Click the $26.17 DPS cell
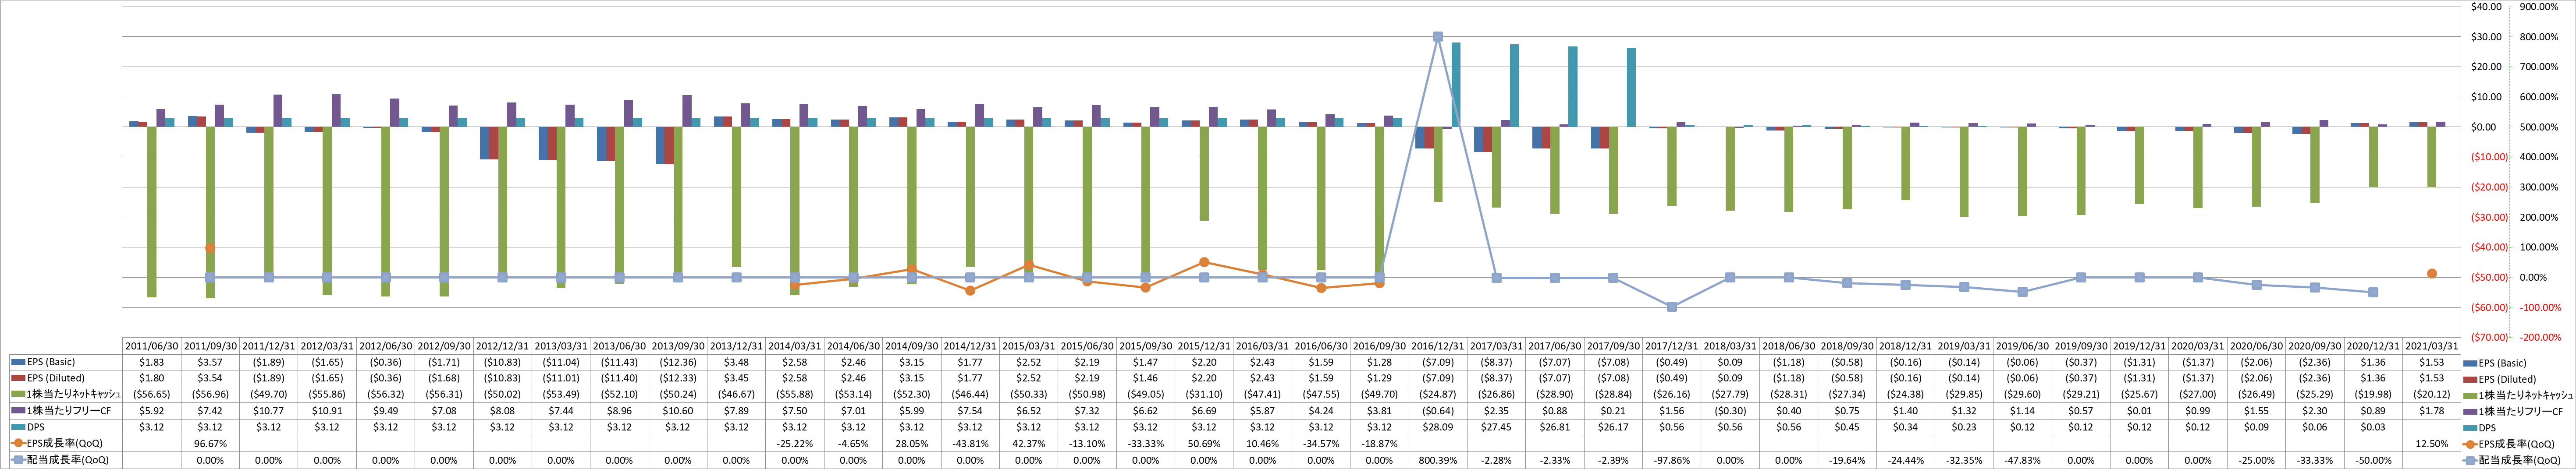 (x=1613, y=427)
